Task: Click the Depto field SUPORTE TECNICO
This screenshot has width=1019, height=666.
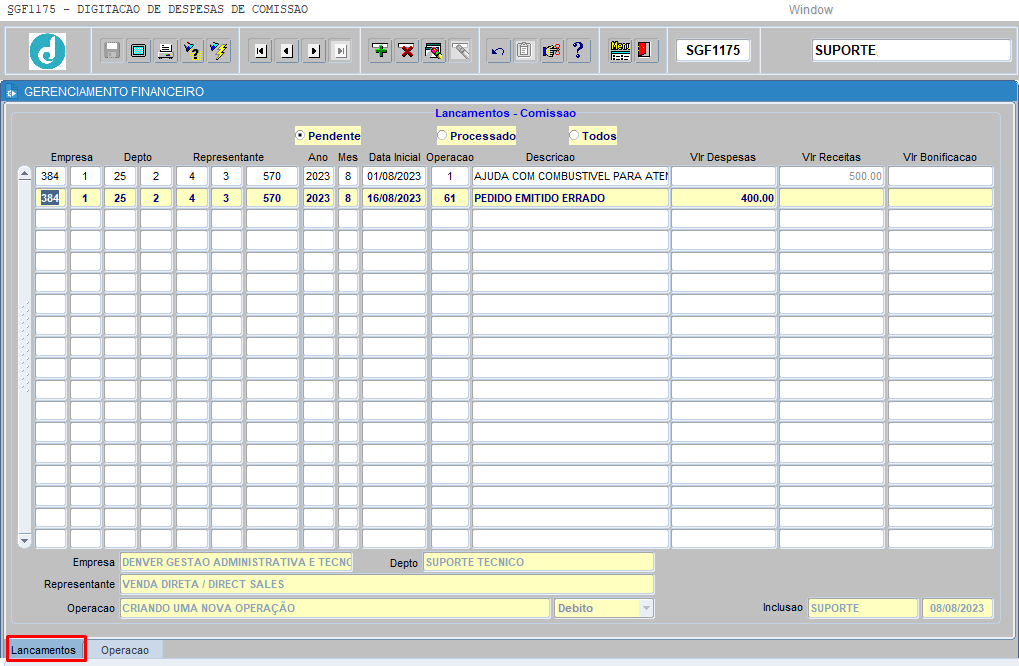Action: [539, 562]
